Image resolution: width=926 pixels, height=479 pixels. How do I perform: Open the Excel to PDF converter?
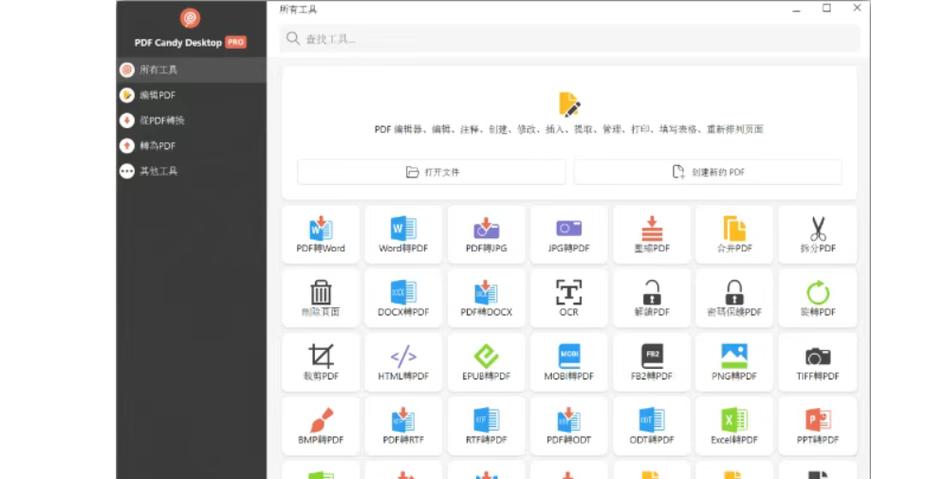pyautogui.click(x=735, y=426)
